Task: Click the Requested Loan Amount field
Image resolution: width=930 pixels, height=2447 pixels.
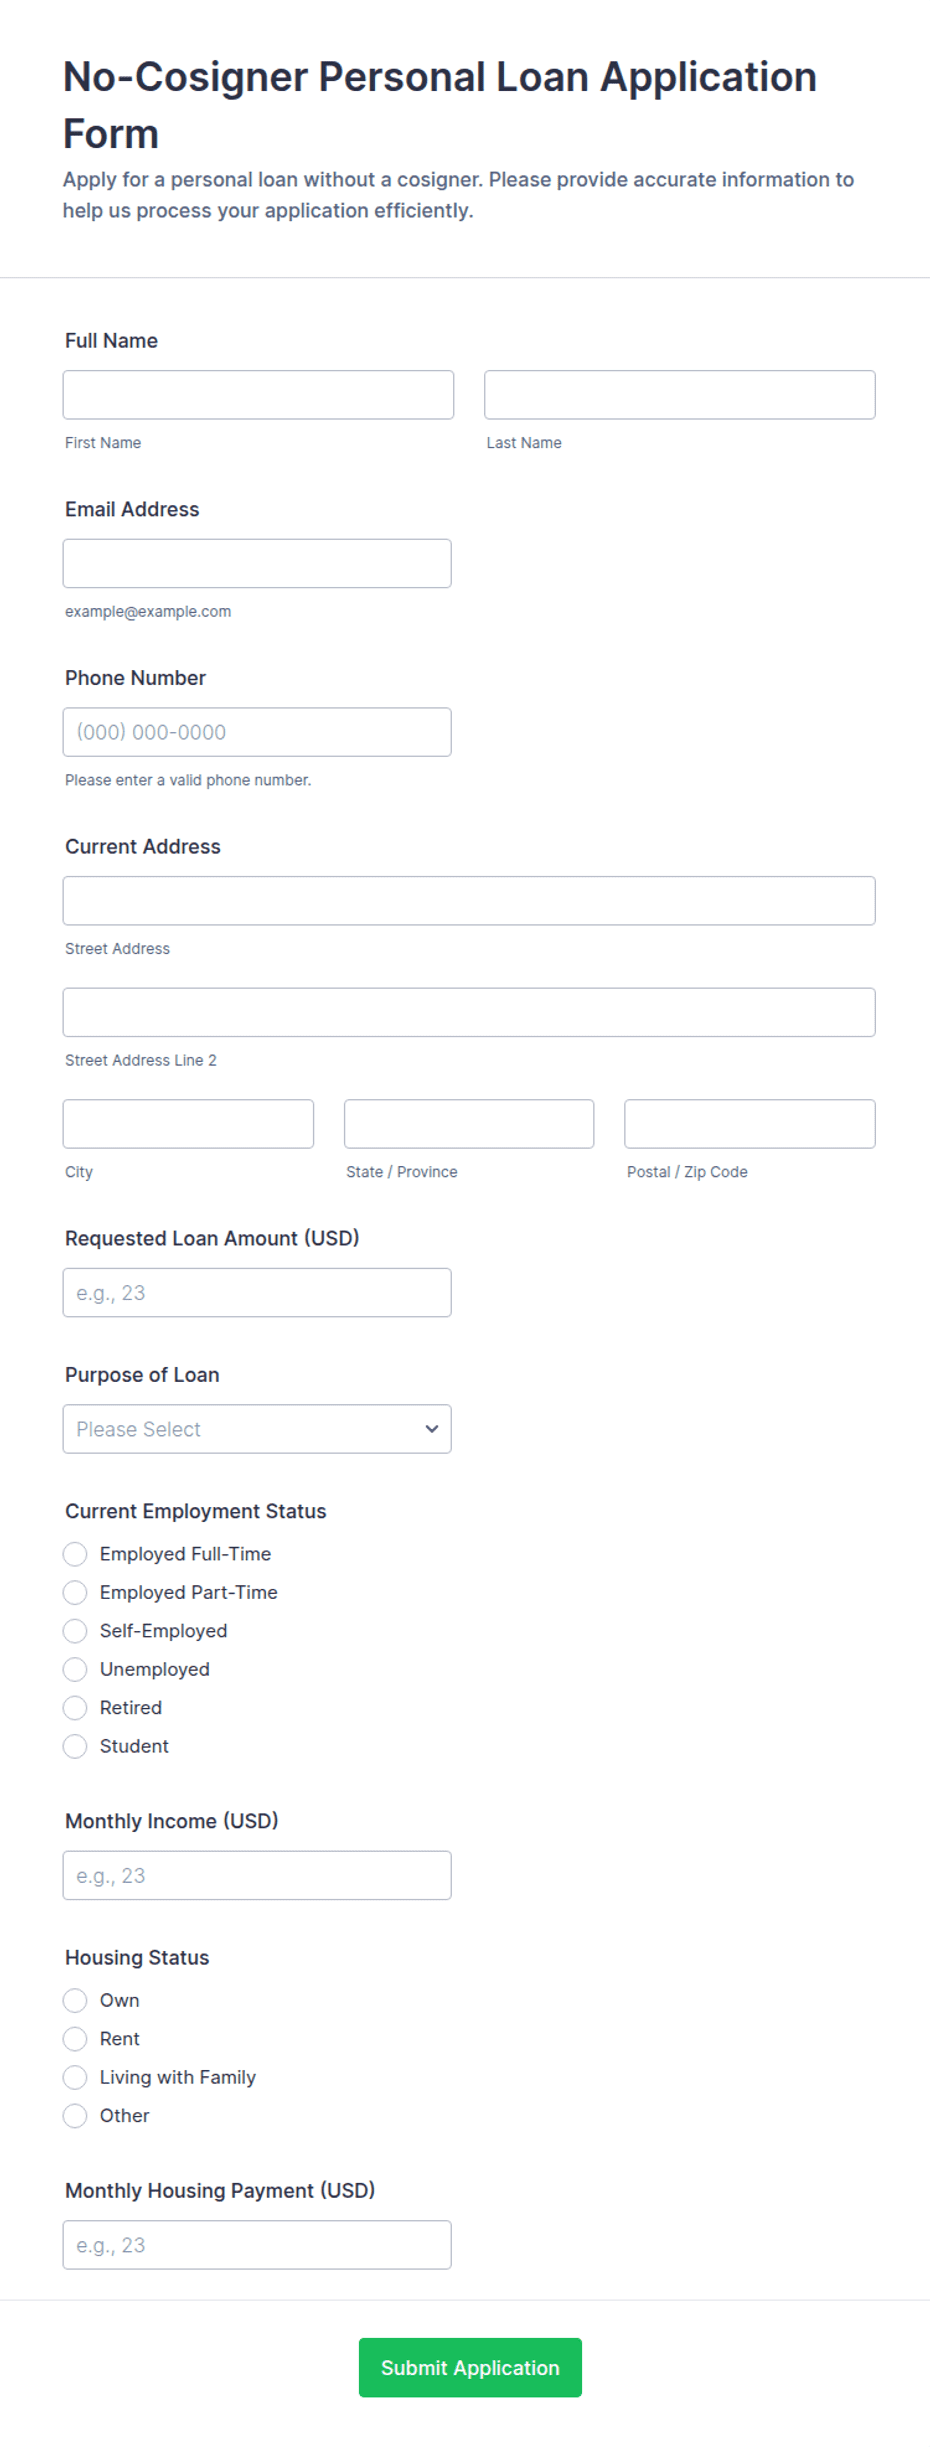Action: click(257, 1293)
